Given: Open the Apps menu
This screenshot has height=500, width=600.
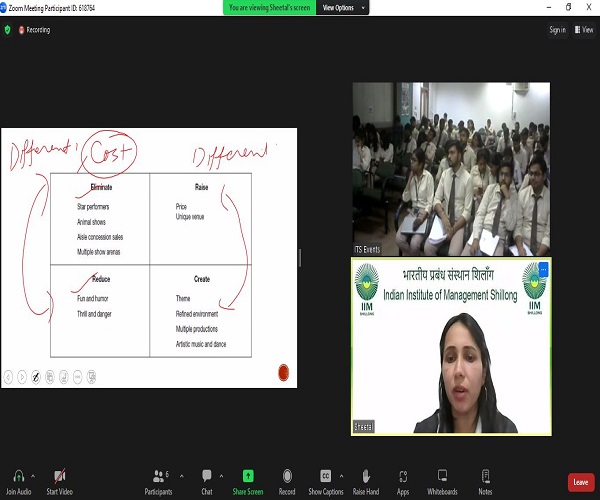Looking at the screenshot, I should 403,482.
